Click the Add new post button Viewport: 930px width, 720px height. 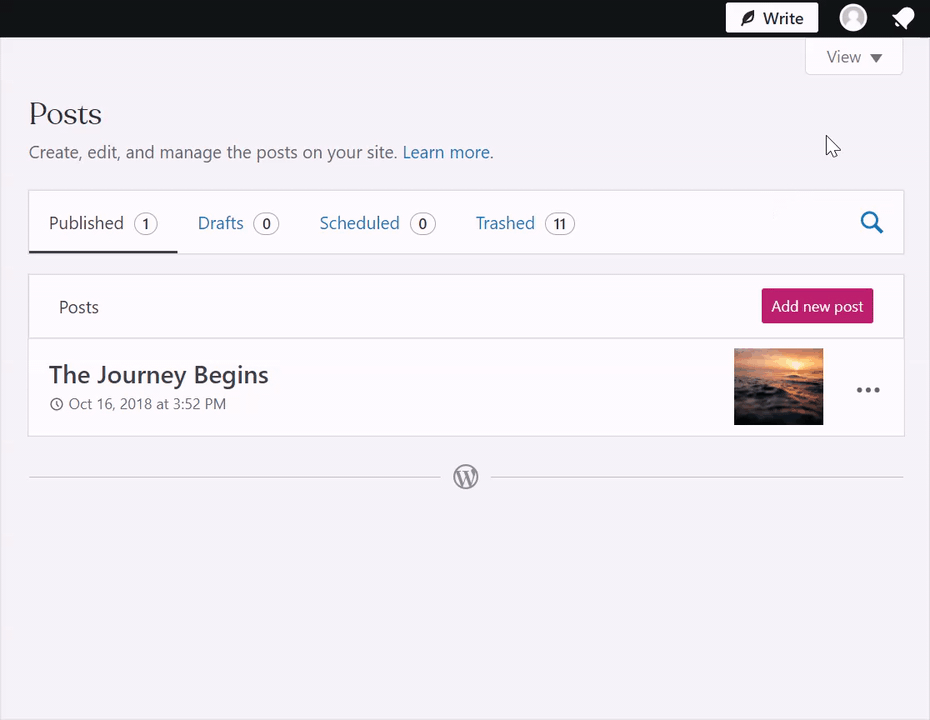click(x=817, y=306)
